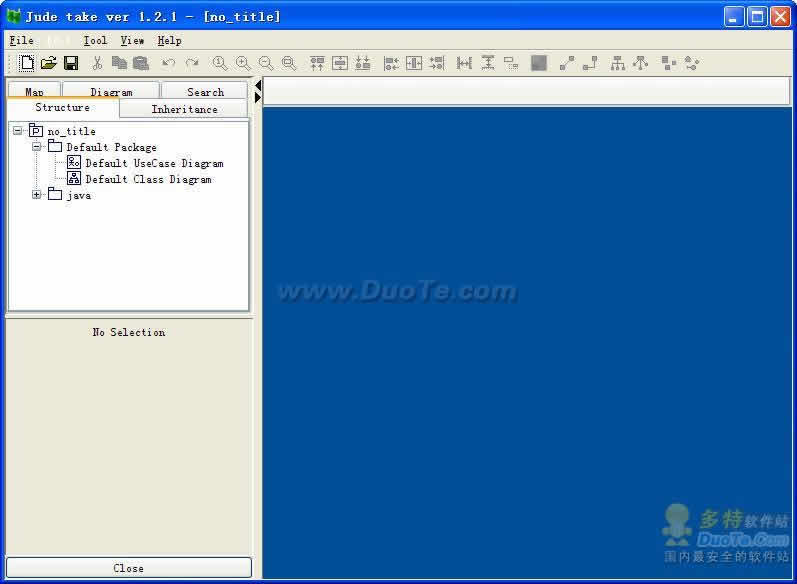
Task: Click the adjust size icon
Action: pyautogui.click(x=511, y=63)
